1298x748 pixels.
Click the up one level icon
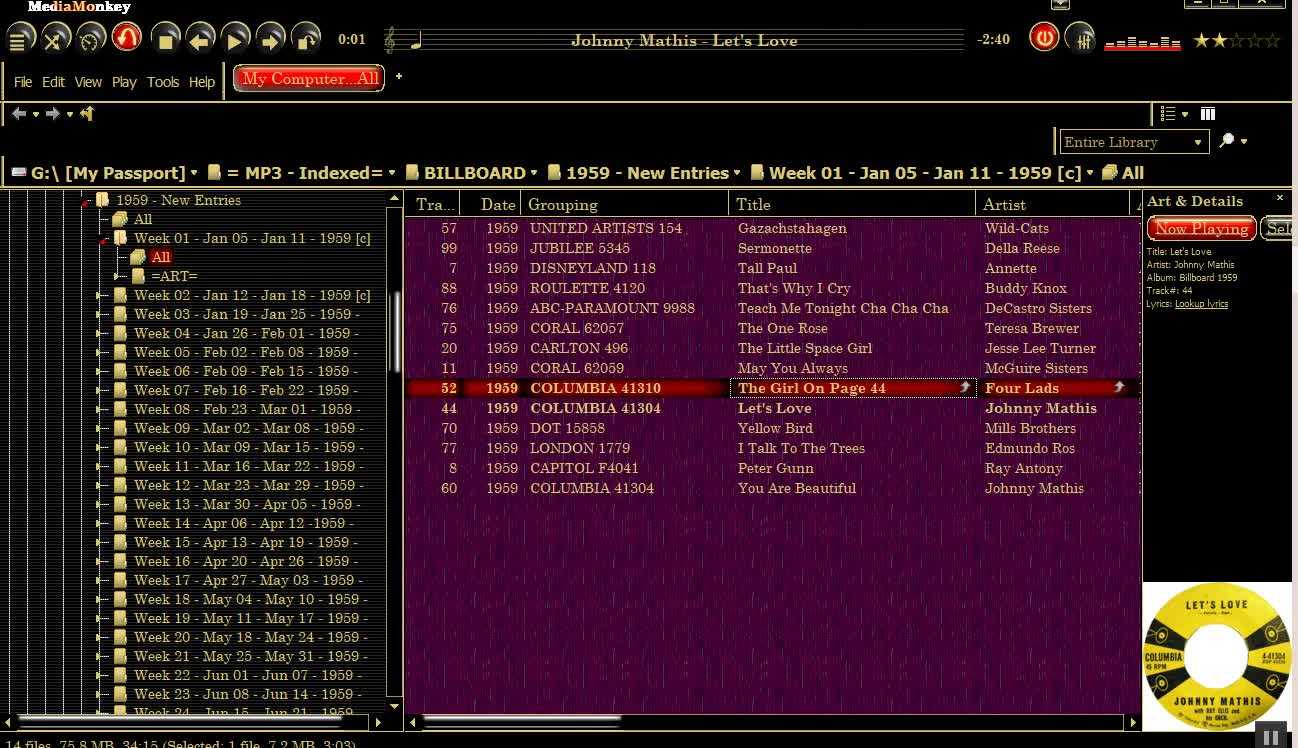click(87, 114)
